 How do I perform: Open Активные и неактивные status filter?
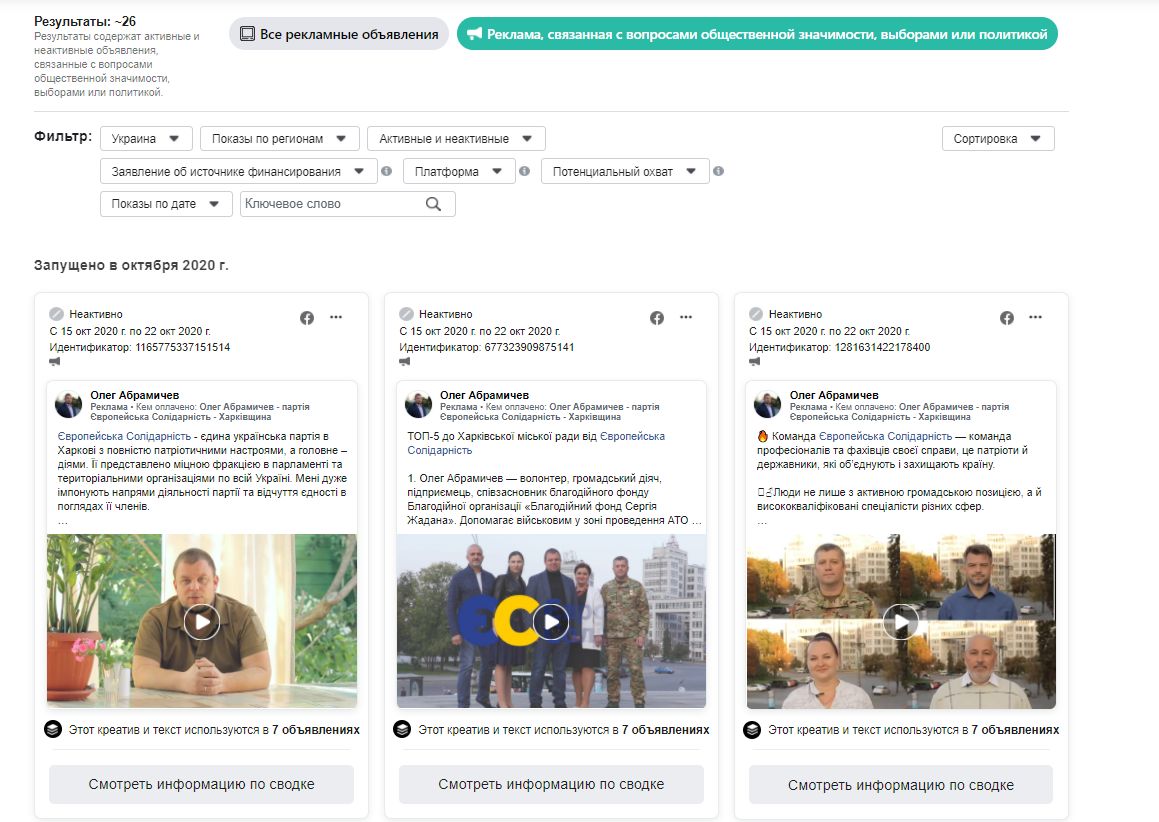(456, 139)
